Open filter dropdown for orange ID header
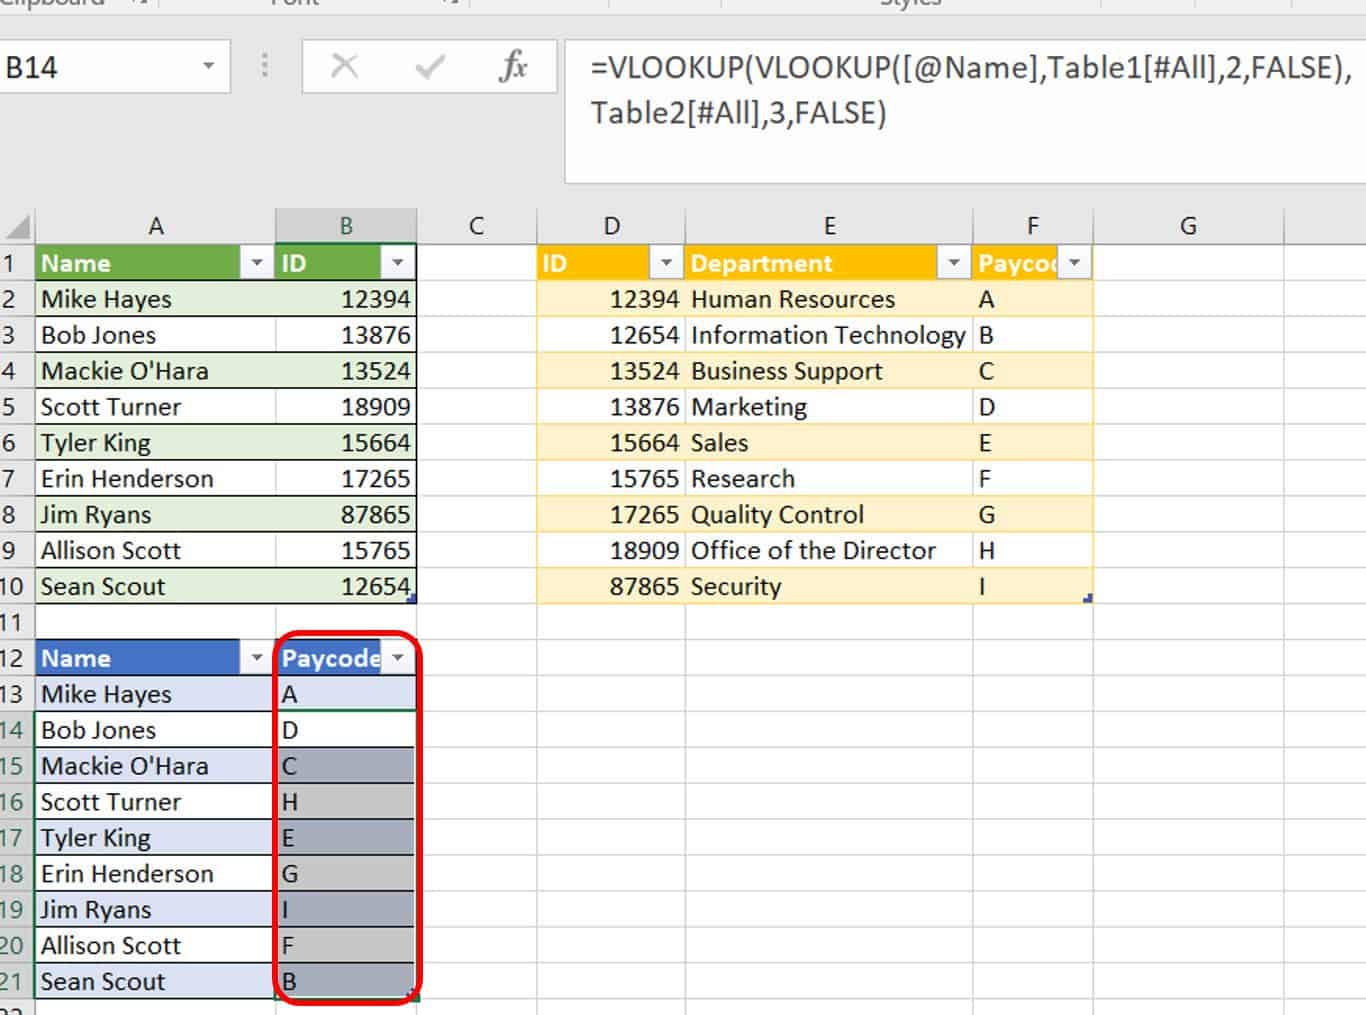 (x=666, y=263)
